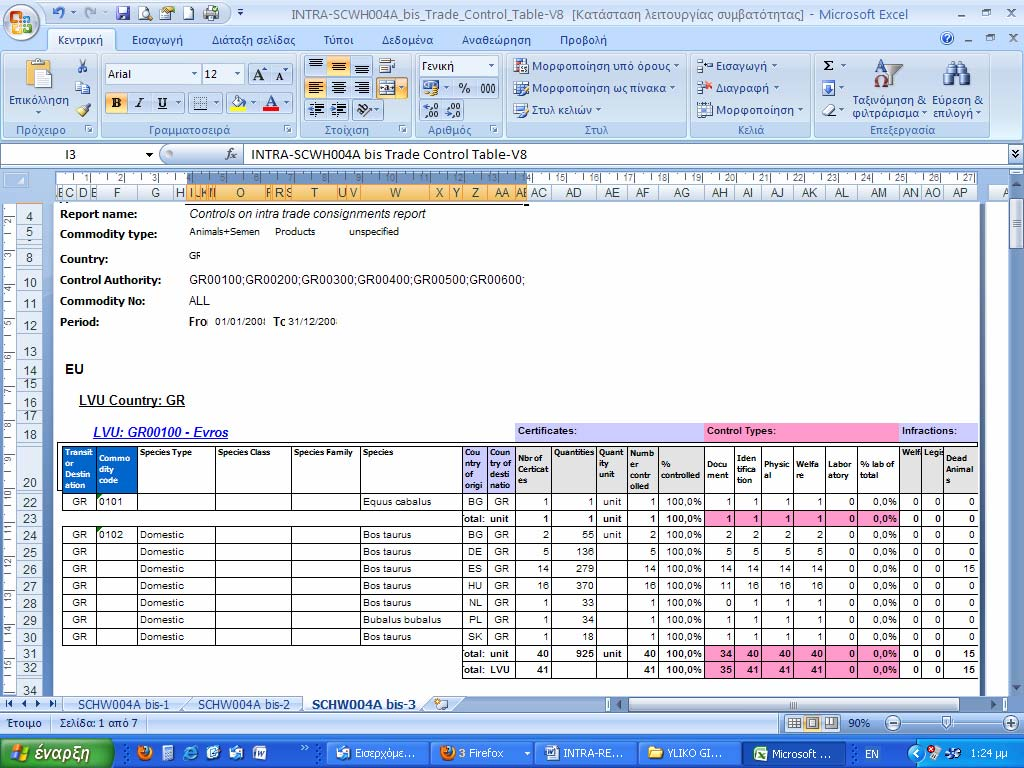Apply comma style 000 format

click(x=488, y=88)
